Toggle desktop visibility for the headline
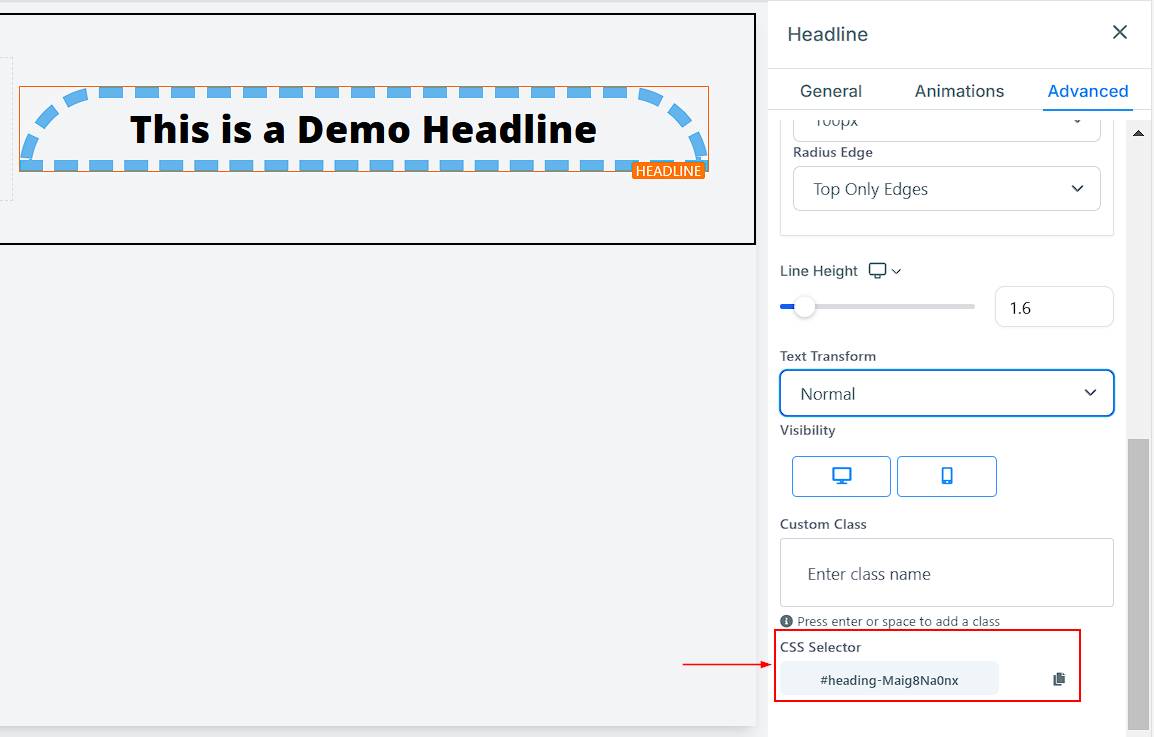 [841, 476]
